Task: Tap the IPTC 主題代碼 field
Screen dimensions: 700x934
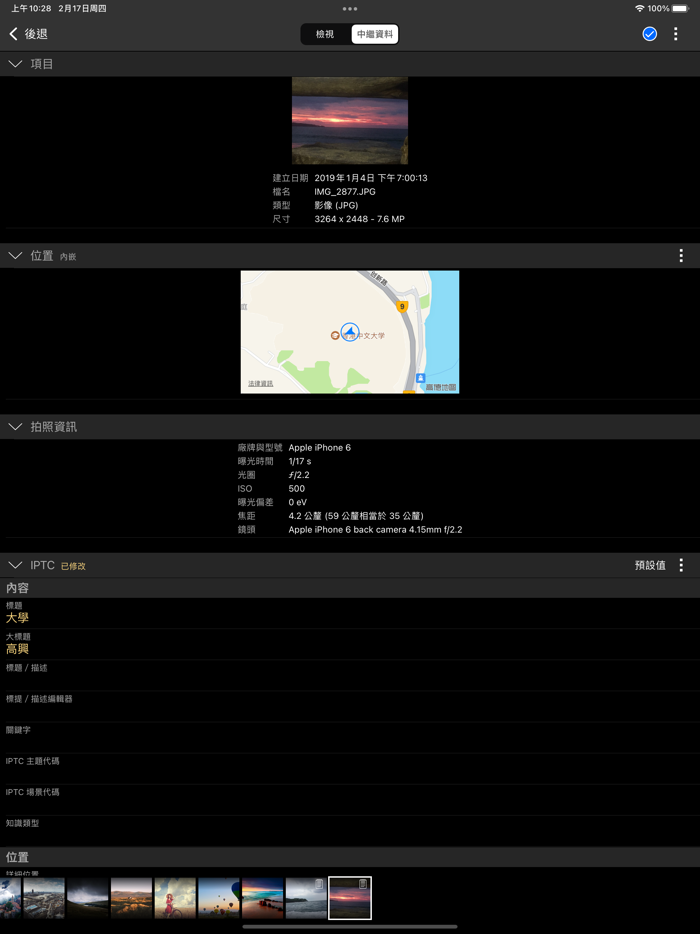Action: (350, 768)
